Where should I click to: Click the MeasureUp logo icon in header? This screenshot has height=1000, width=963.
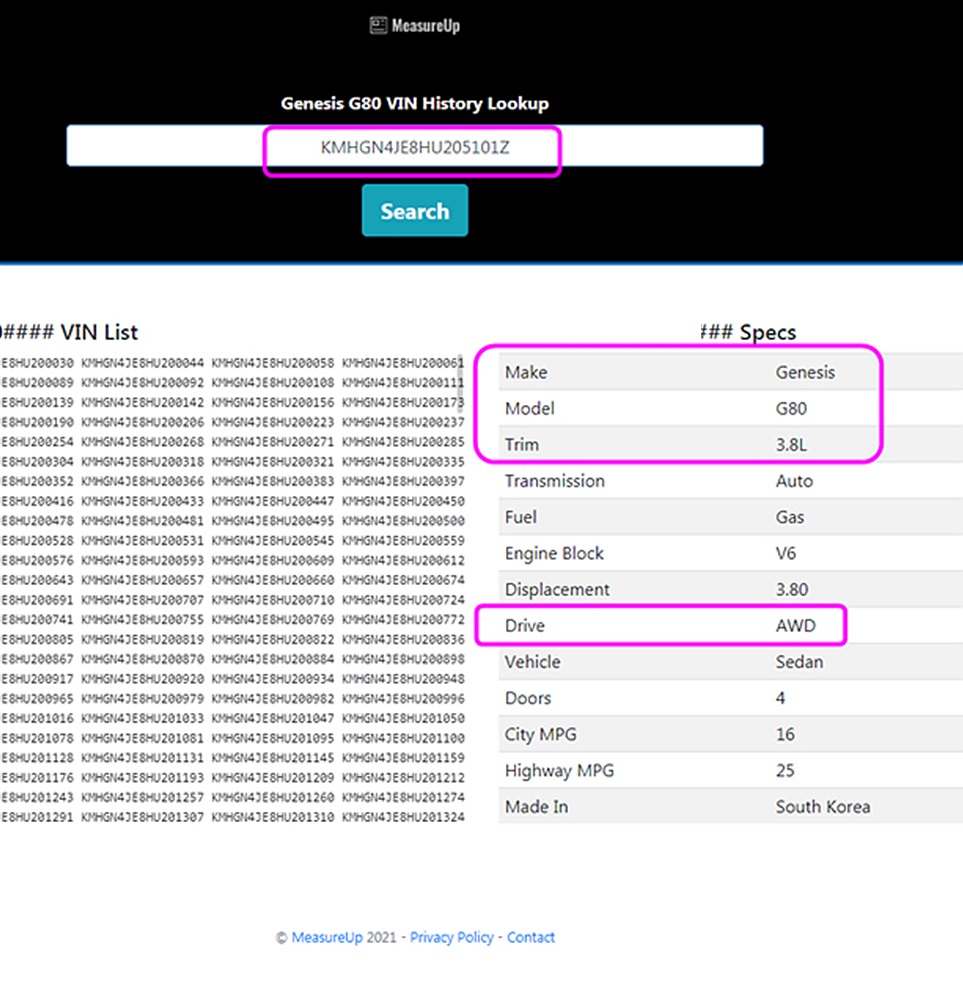378,26
